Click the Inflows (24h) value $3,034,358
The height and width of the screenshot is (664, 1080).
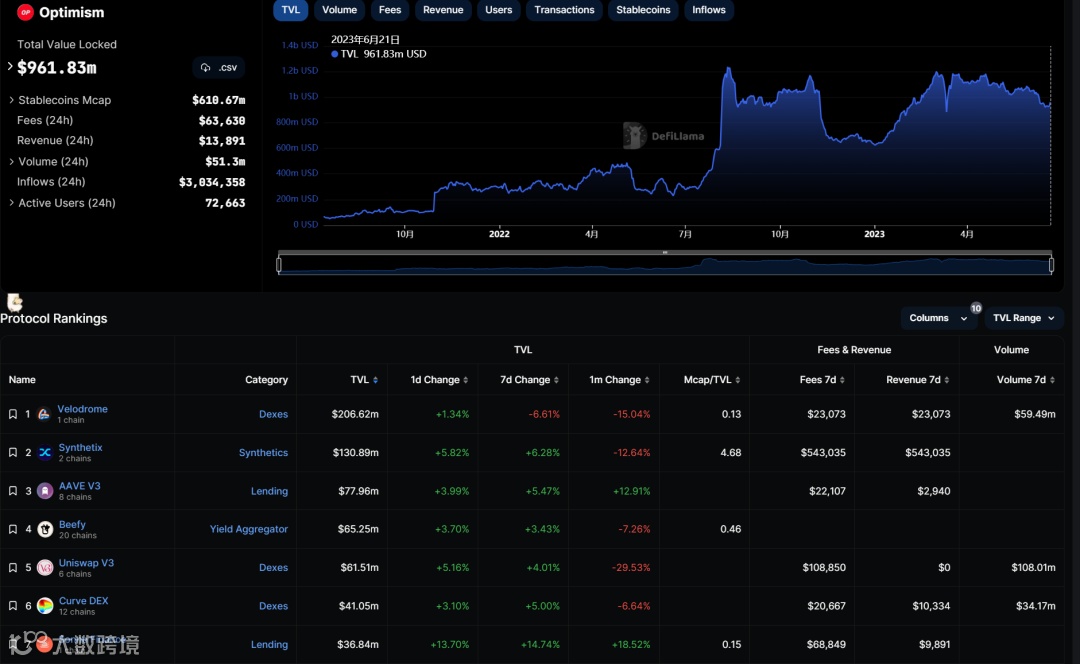tap(211, 182)
